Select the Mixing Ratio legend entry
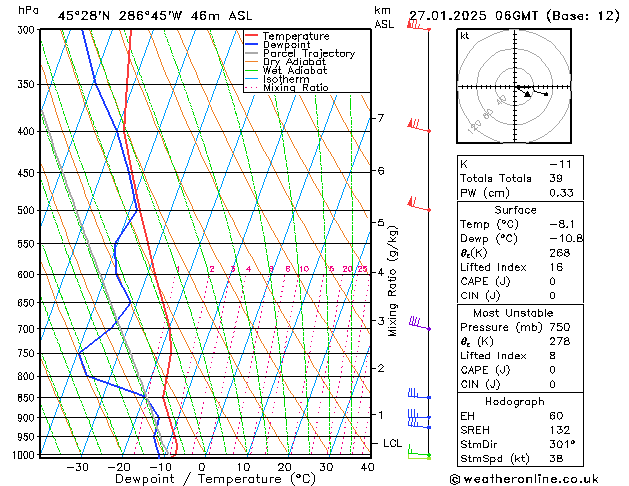The width and height of the screenshot is (629, 486). [287, 87]
